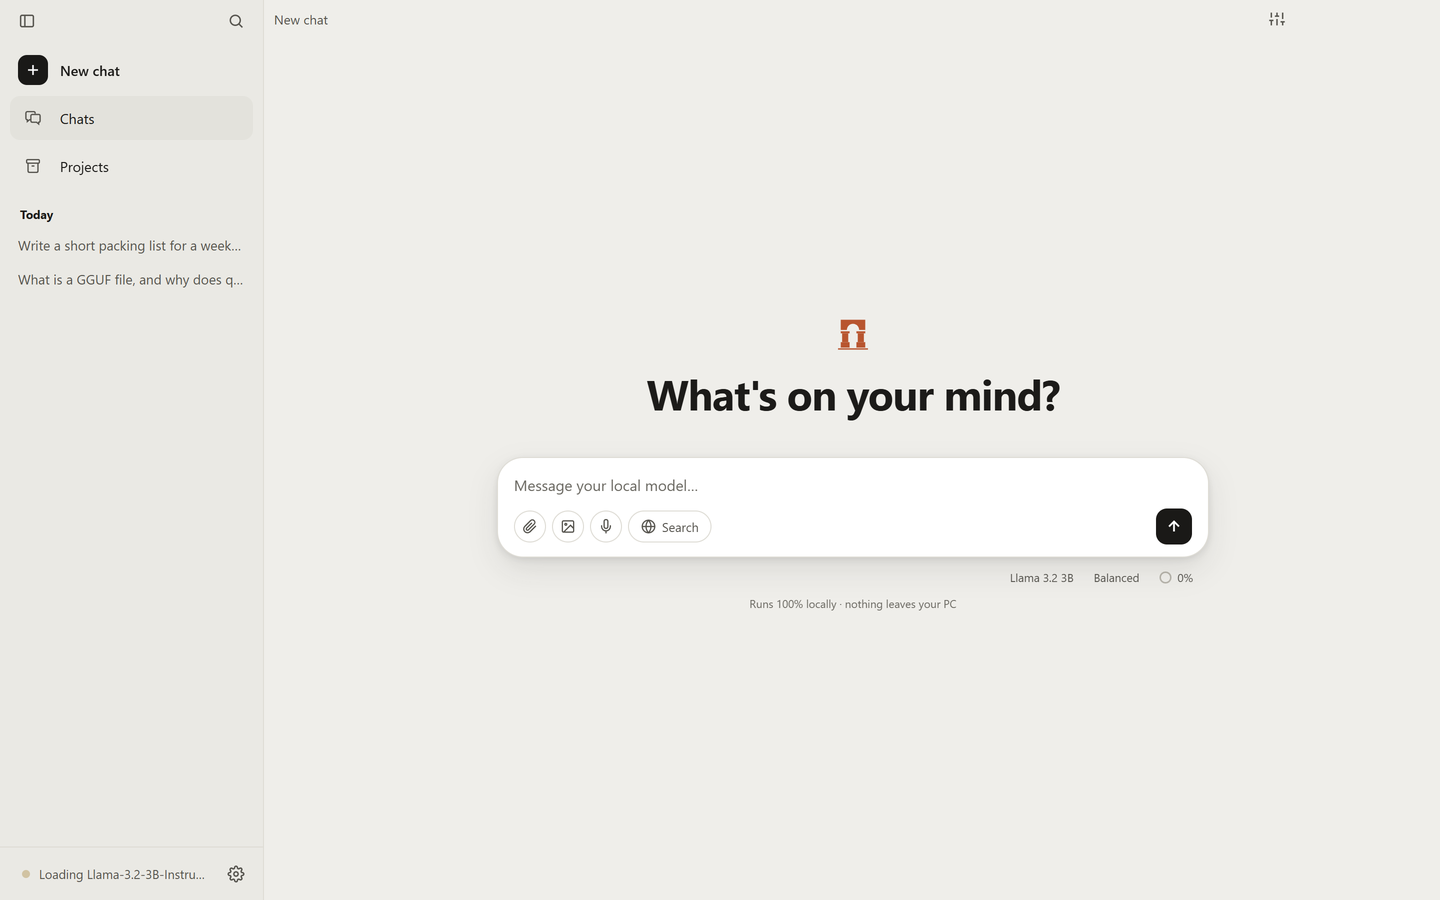Image resolution: width=1440 pixels, height=900 pixels.
Task: Click the black plus New chat icon
Action: click(33, 70)
